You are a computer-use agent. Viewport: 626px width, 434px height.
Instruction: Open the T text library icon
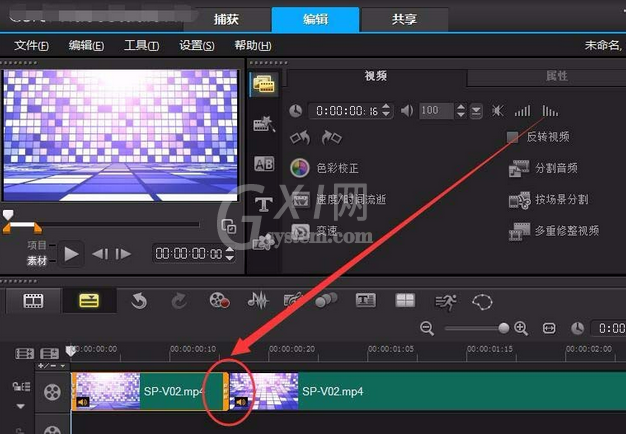point(264,204)
